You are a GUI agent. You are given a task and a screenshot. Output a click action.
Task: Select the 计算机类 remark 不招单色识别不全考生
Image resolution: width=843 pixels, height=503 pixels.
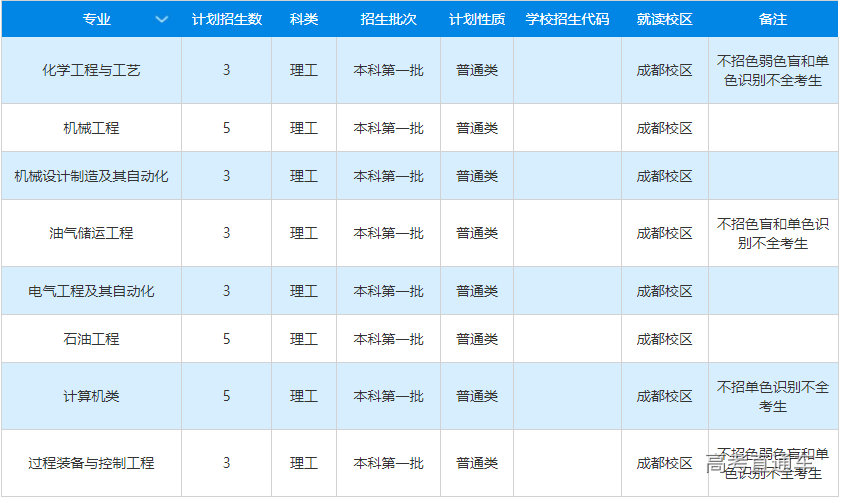point(773,396)
